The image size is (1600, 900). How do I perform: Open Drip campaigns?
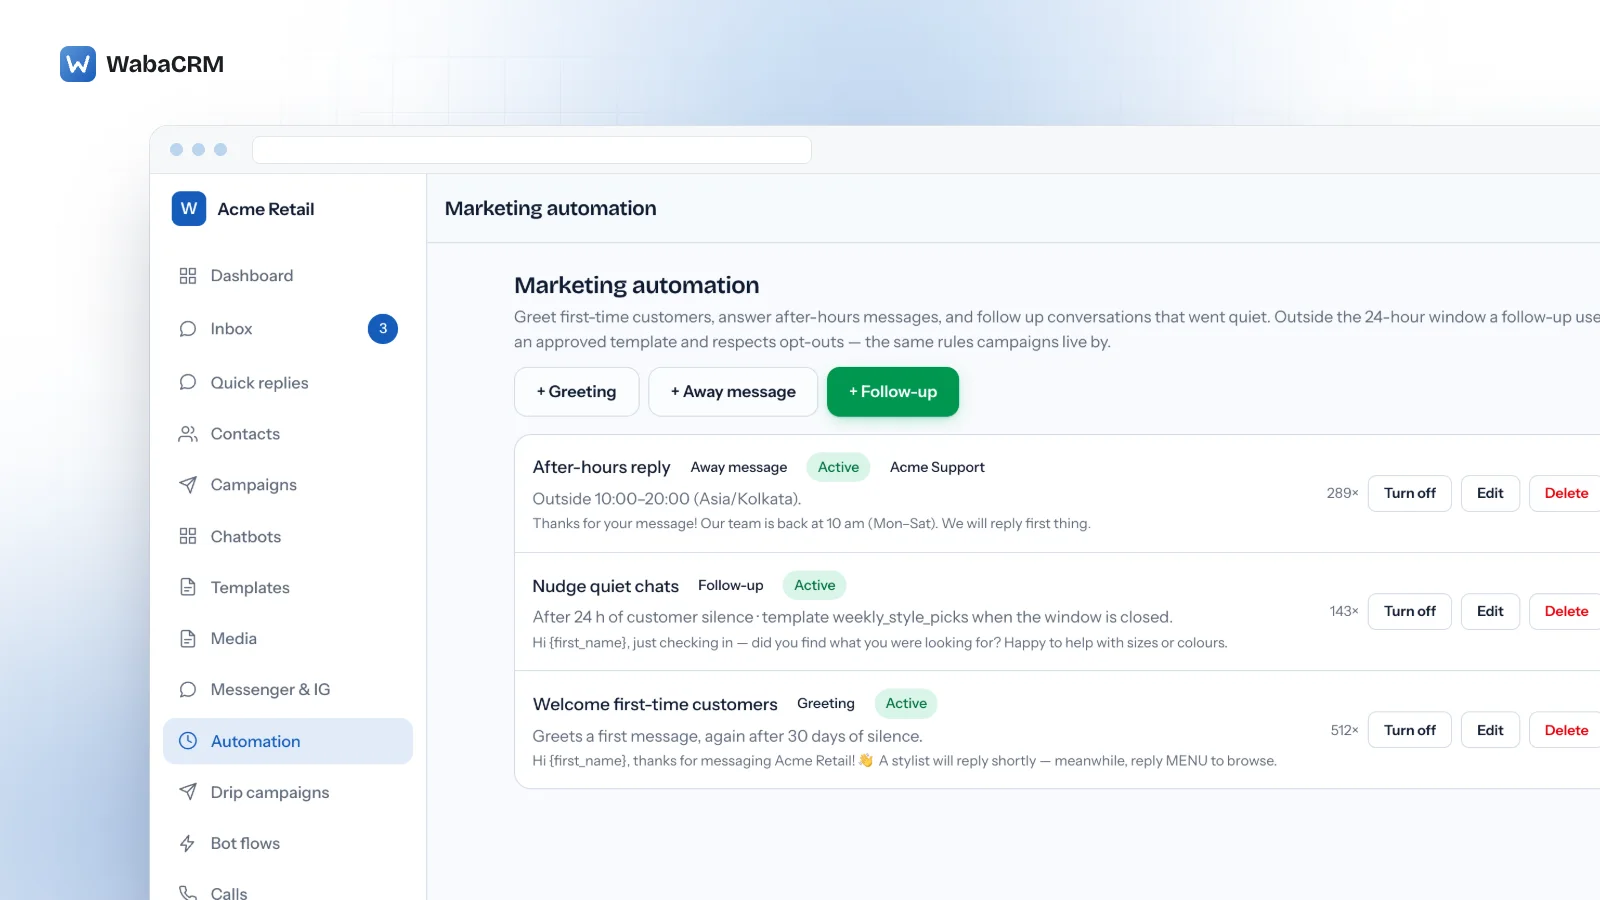tap(288, 792)
